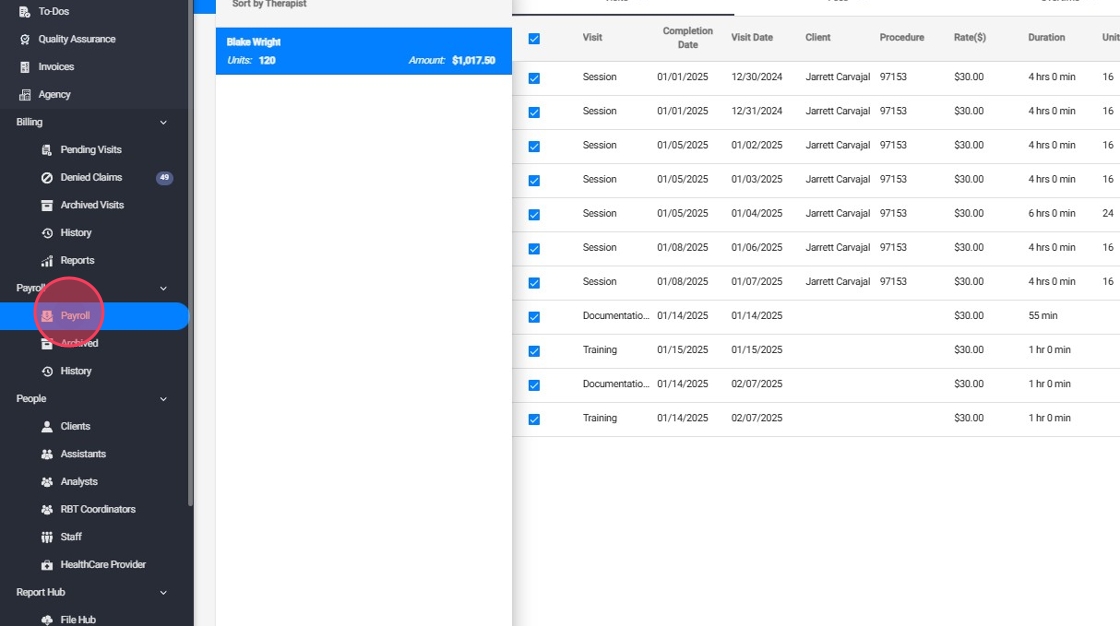
Task: Sort table by Visit Date column header
Action: pos(752,38)
